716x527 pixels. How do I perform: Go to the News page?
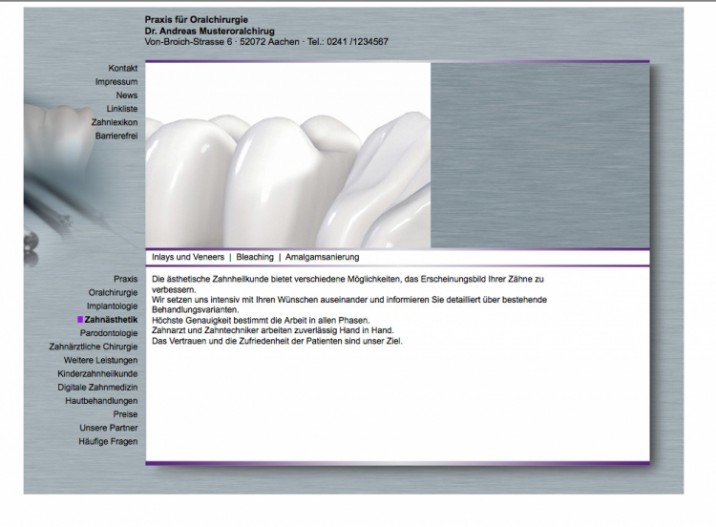point(126,95)
